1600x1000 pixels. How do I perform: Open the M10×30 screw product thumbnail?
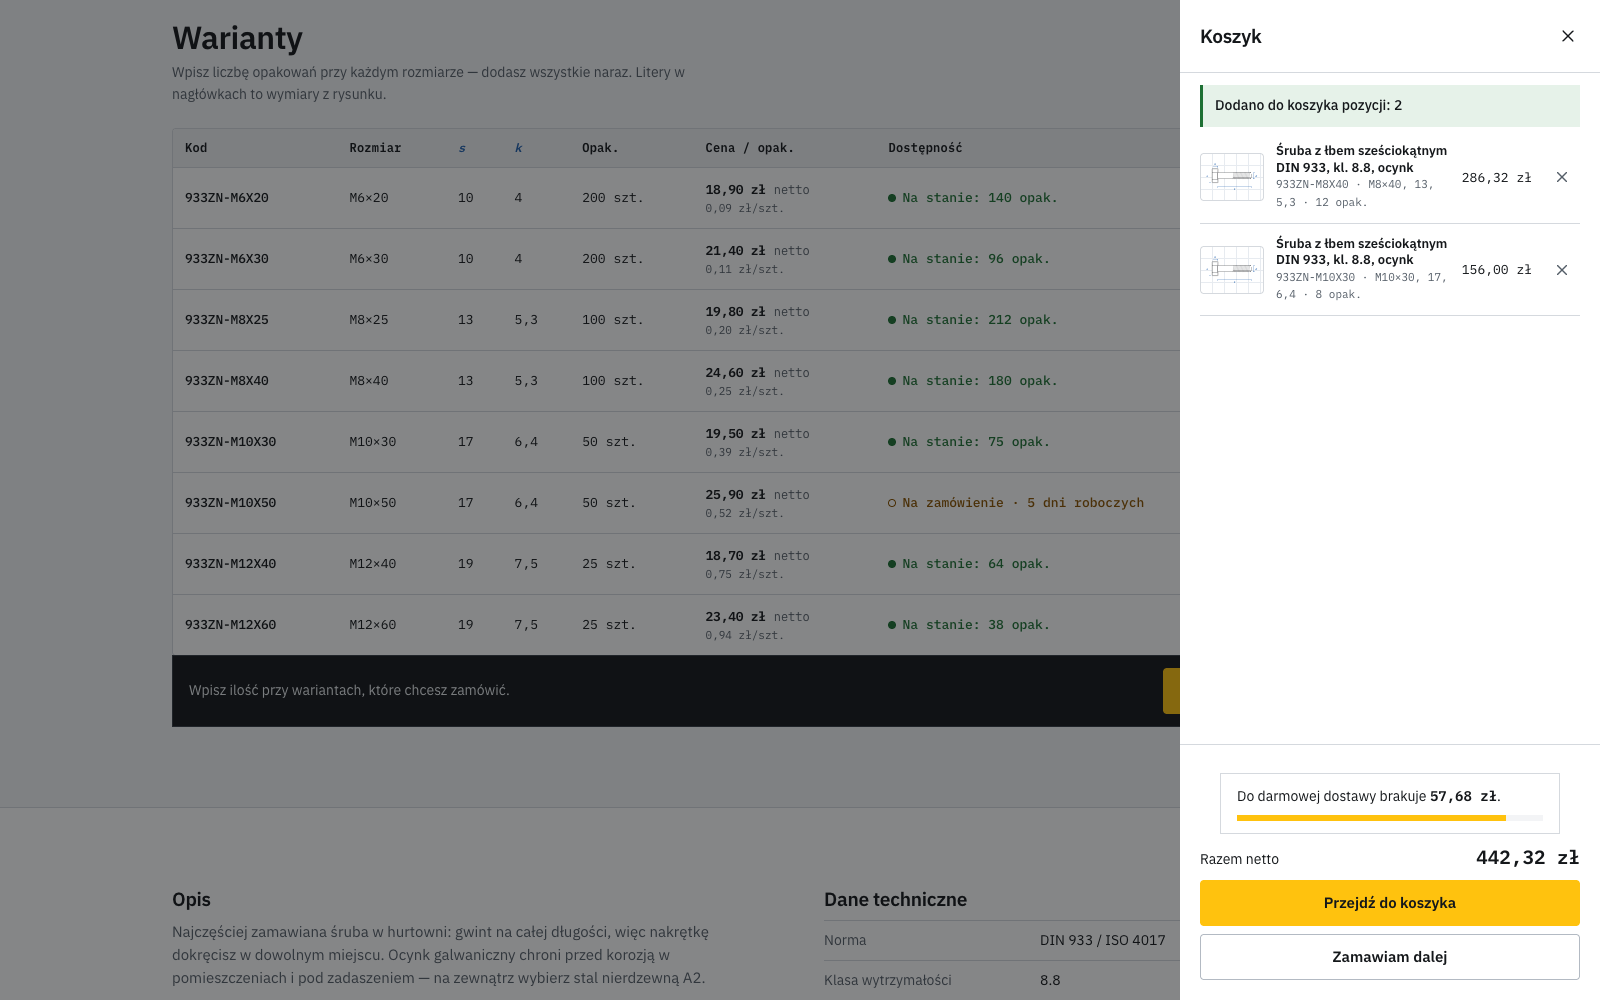coord(1231,270)
